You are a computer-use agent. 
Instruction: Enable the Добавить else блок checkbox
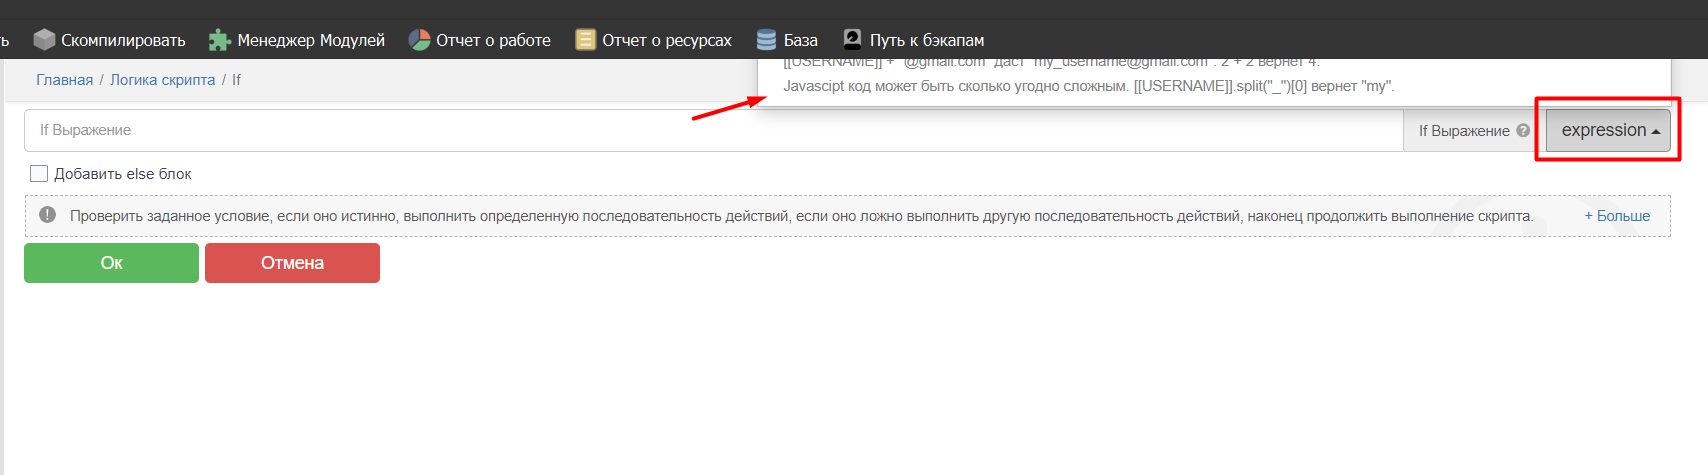[x=39, y=174]
